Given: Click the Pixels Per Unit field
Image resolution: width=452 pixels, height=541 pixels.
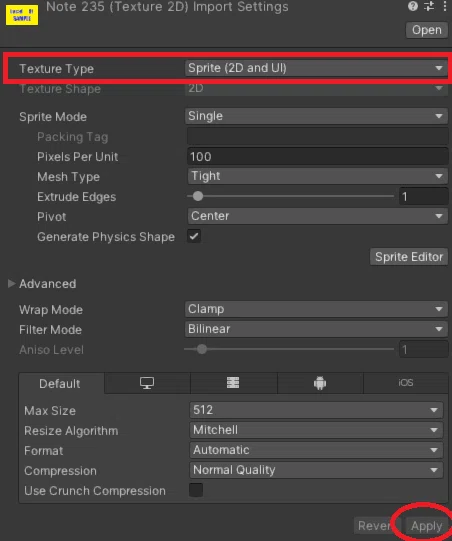Looking at the screenshot, I should click(317, 157).
